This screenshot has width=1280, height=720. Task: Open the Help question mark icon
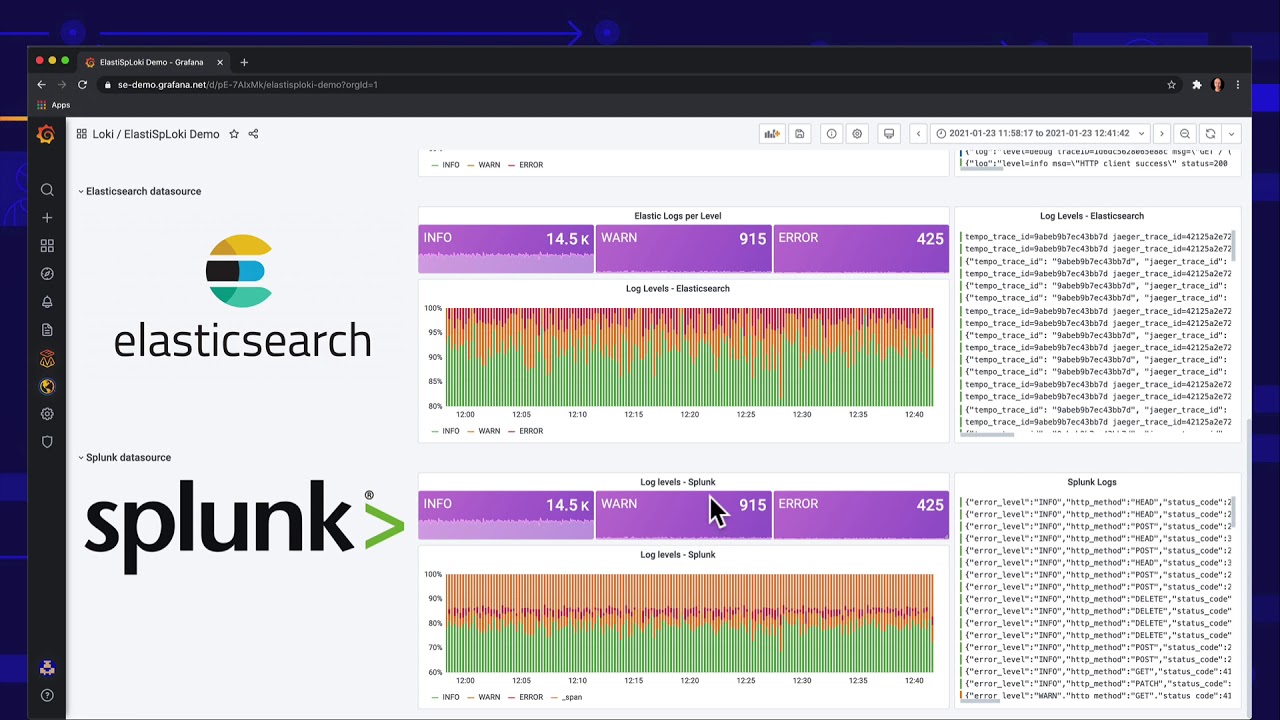tap(47, 695)
